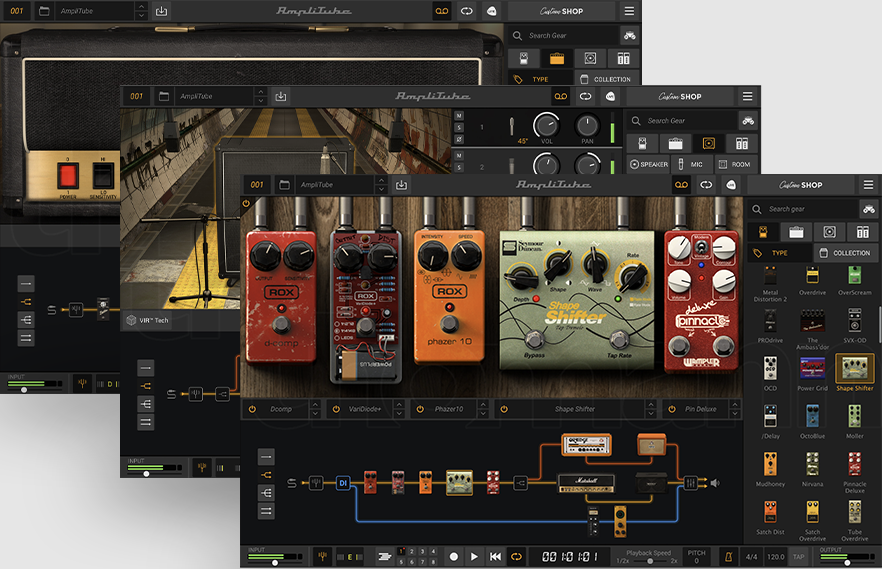Choose the single-line chain routing layout

coord(266,457)
